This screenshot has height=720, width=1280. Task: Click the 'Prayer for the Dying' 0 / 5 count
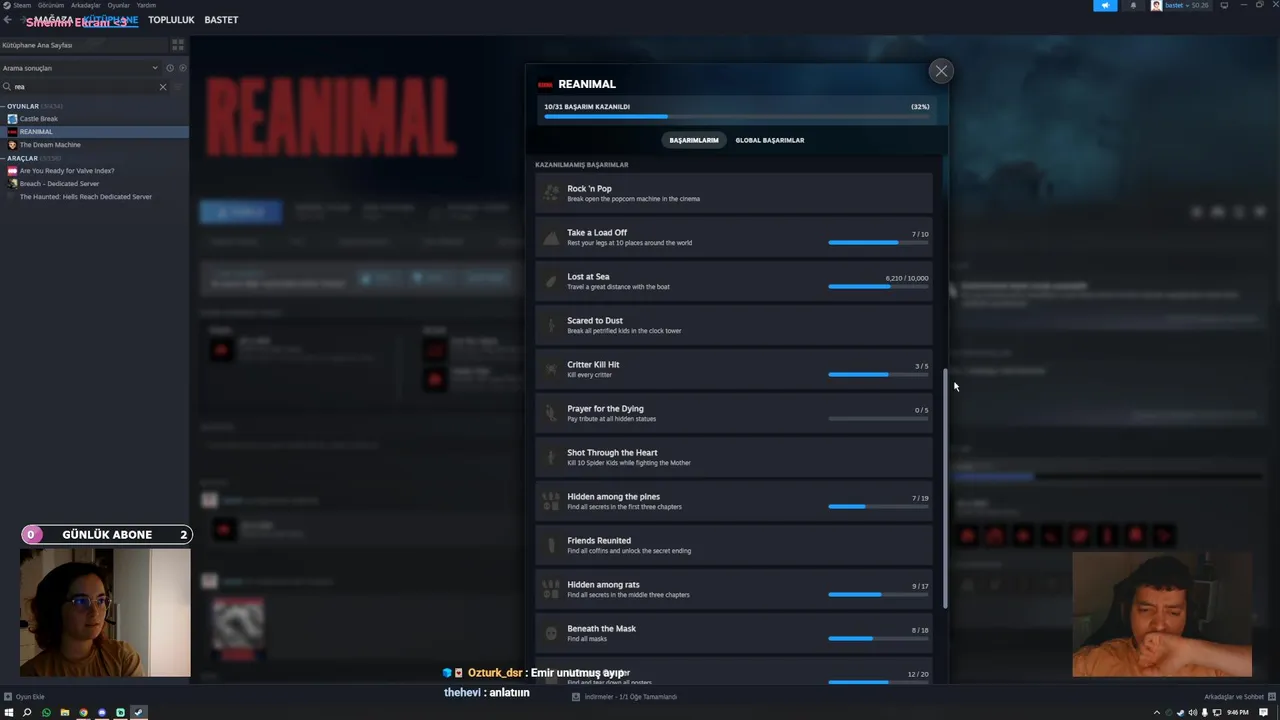[921, 410]
